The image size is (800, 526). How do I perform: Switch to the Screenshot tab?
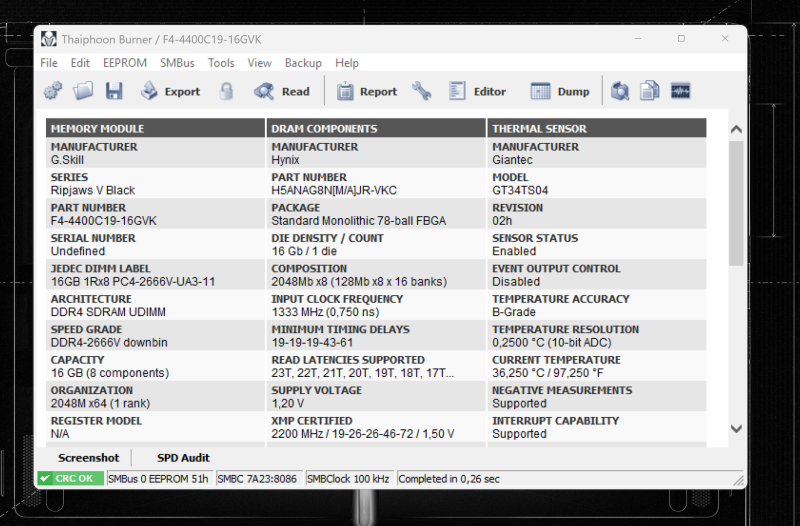88,458
